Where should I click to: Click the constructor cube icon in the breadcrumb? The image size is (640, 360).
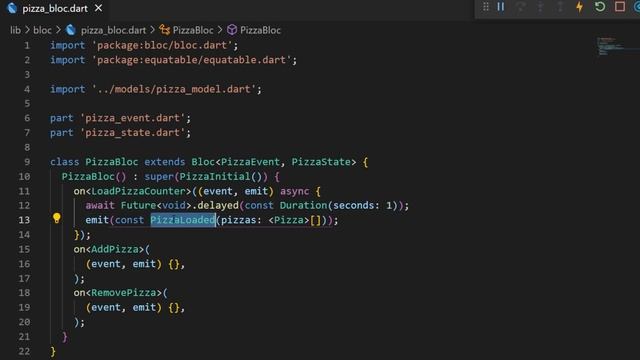(232, 30)
